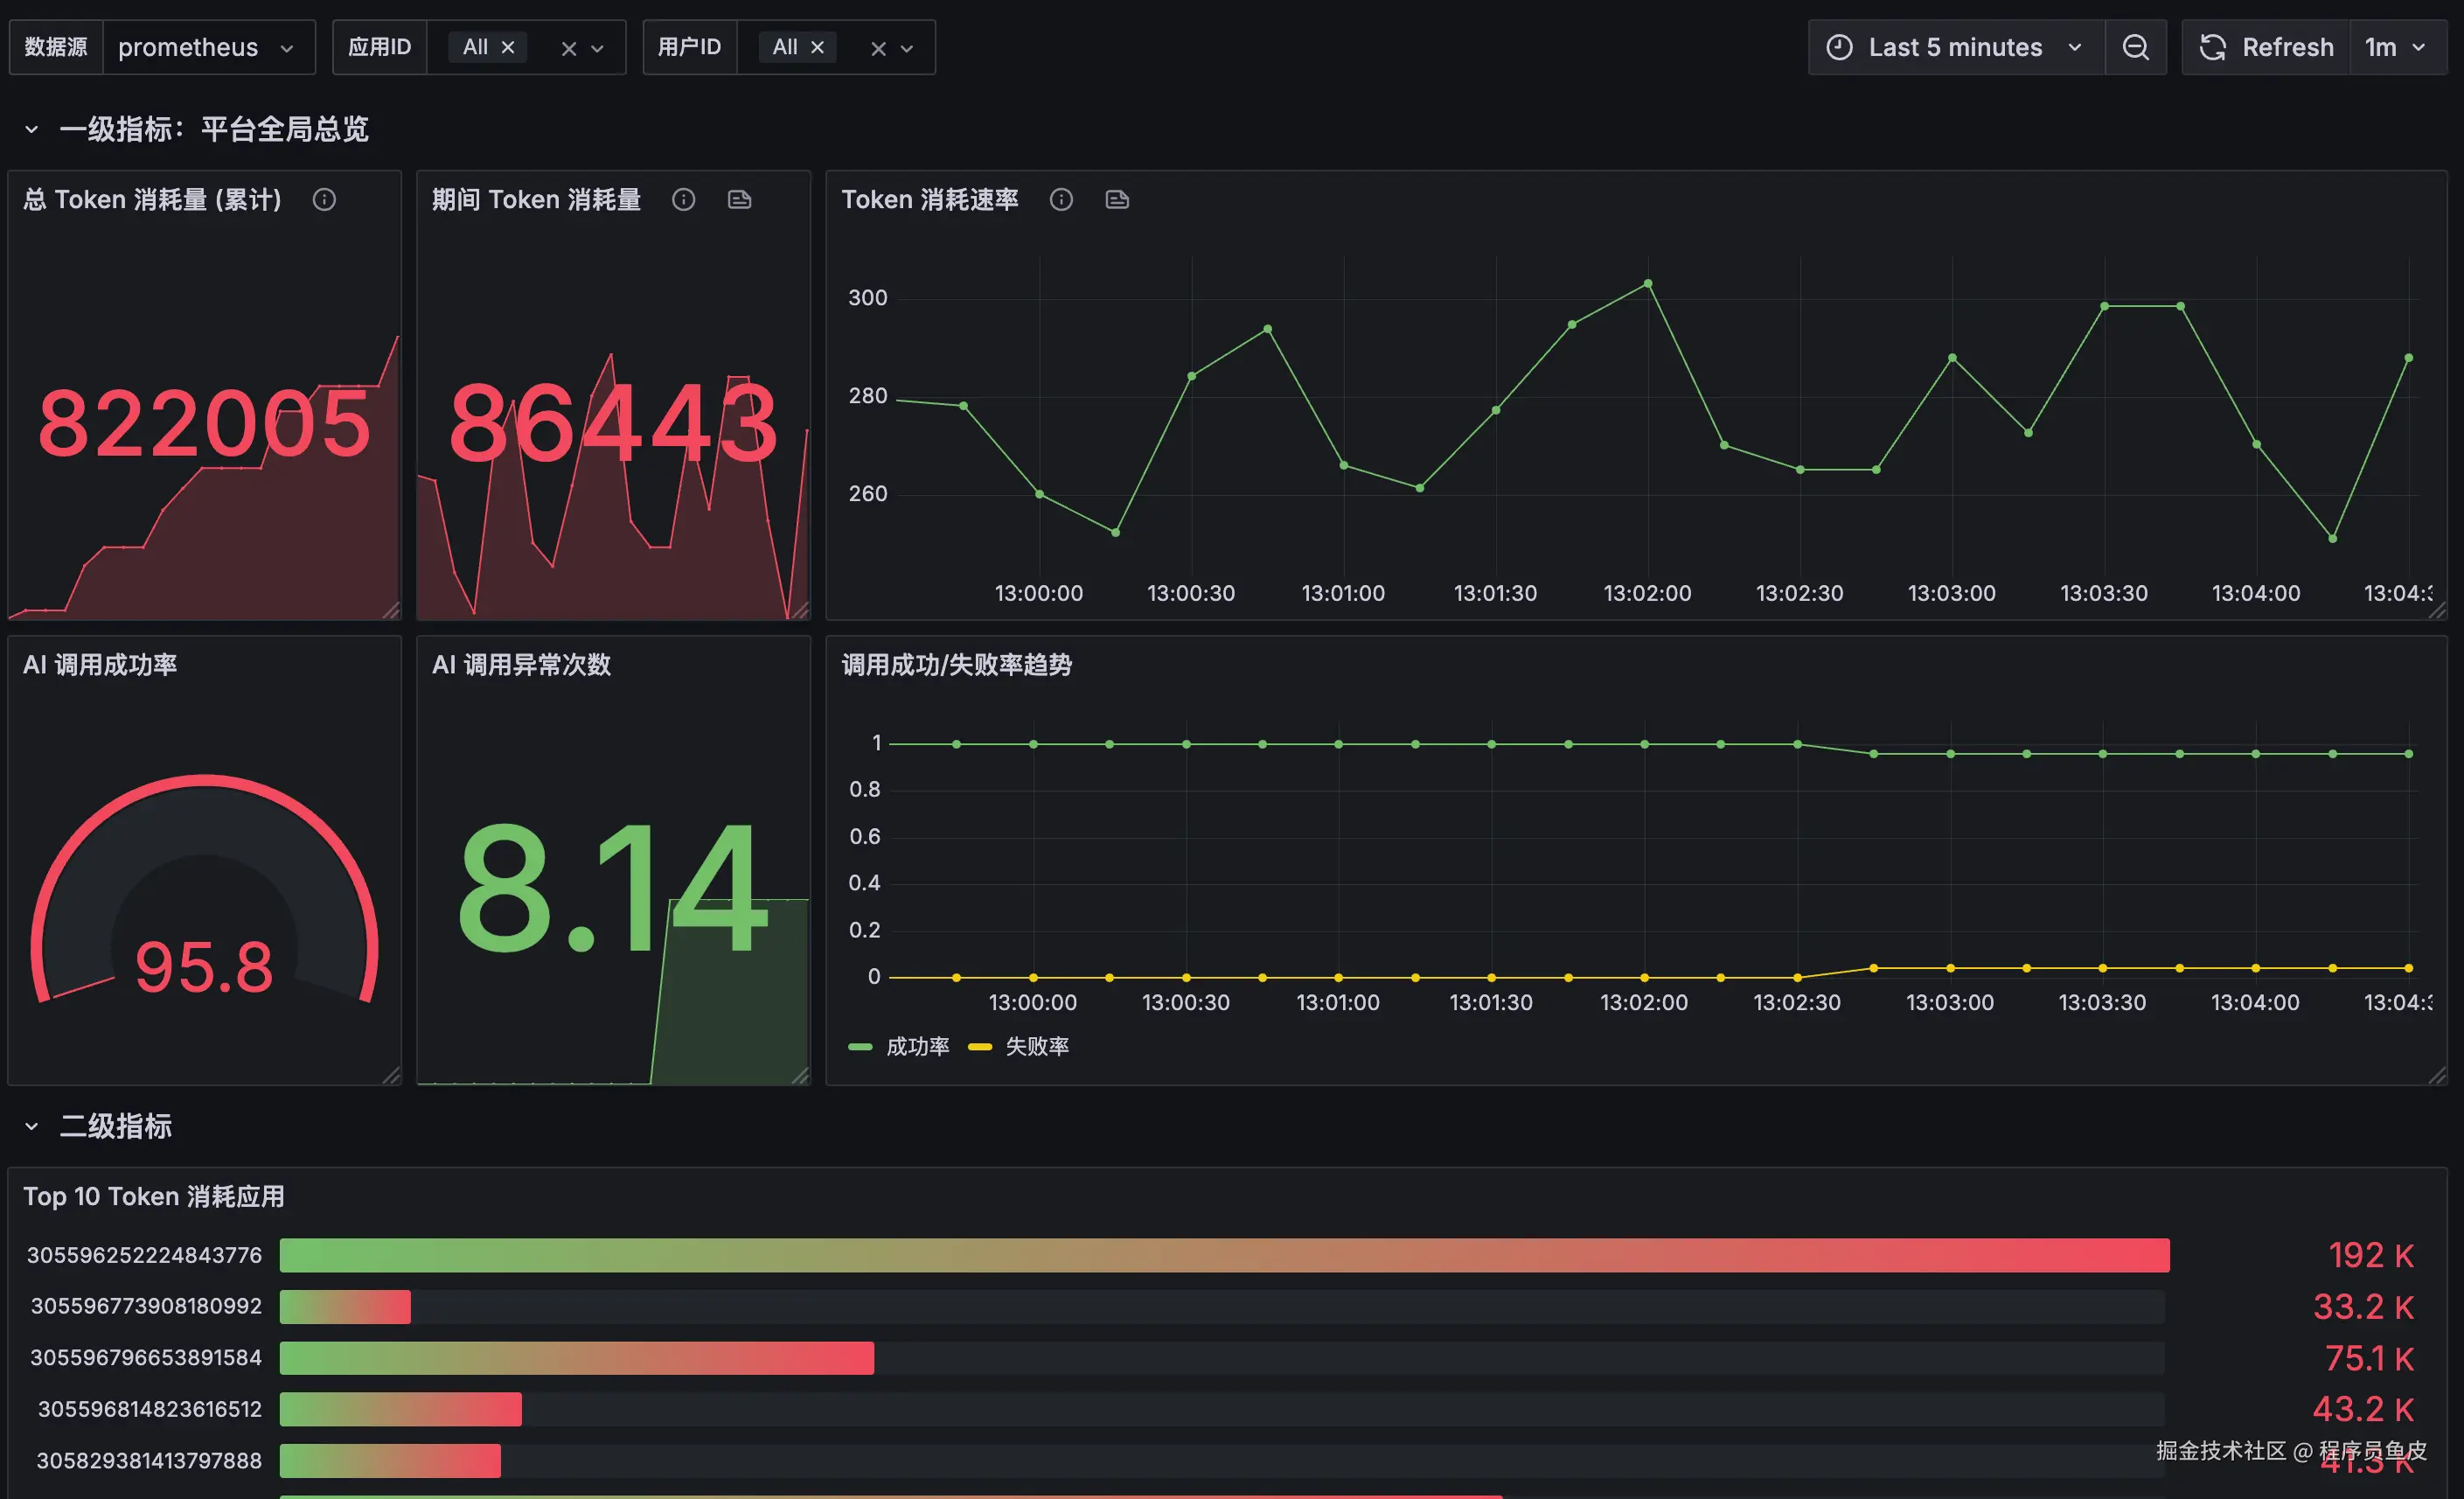Viewport: 2464px width, 1499px height.
Task: Remove the All tag from 用户ID filter
Action: (817, 47)
